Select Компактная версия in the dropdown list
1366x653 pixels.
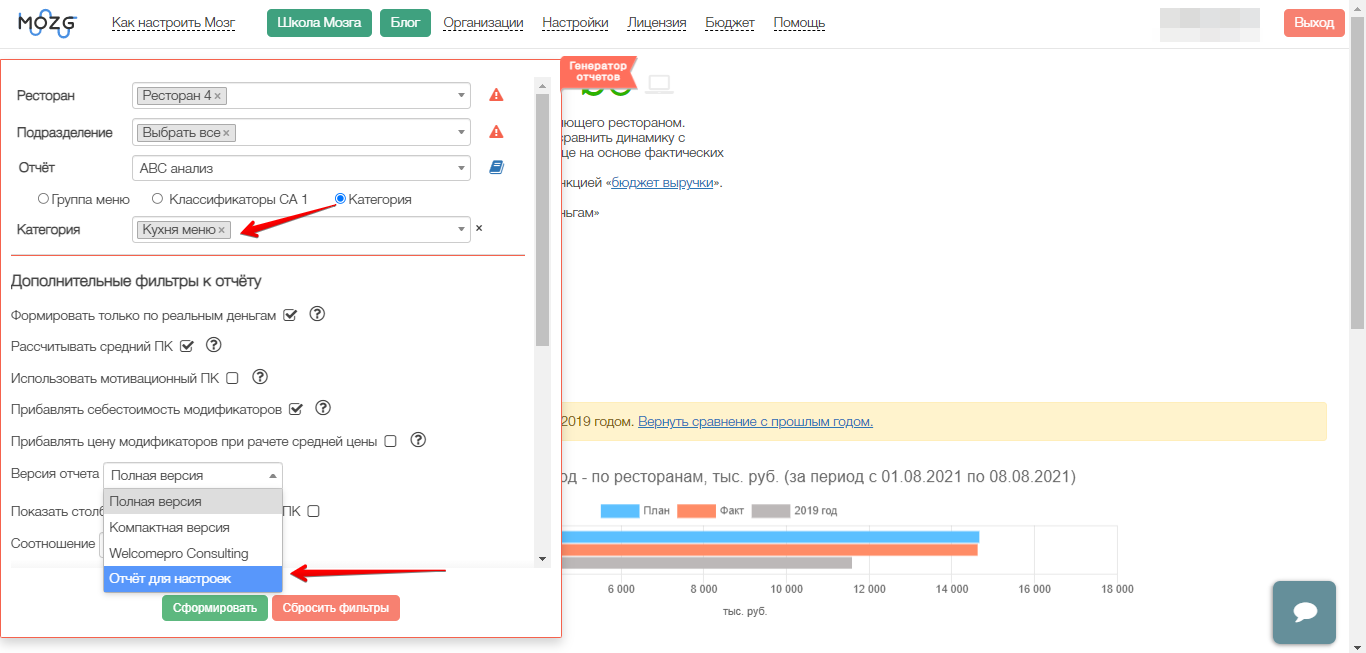[x=170, y=527]
